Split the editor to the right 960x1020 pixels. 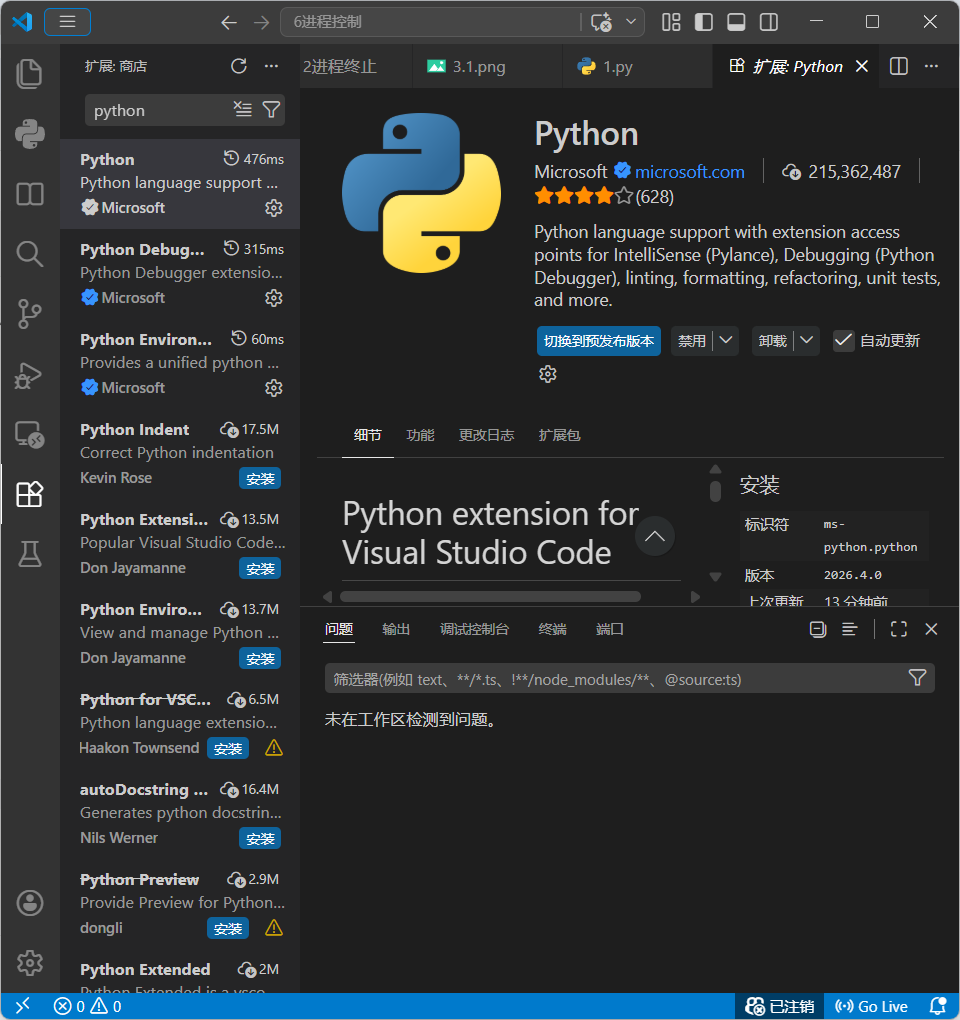[x=899, y=66]
